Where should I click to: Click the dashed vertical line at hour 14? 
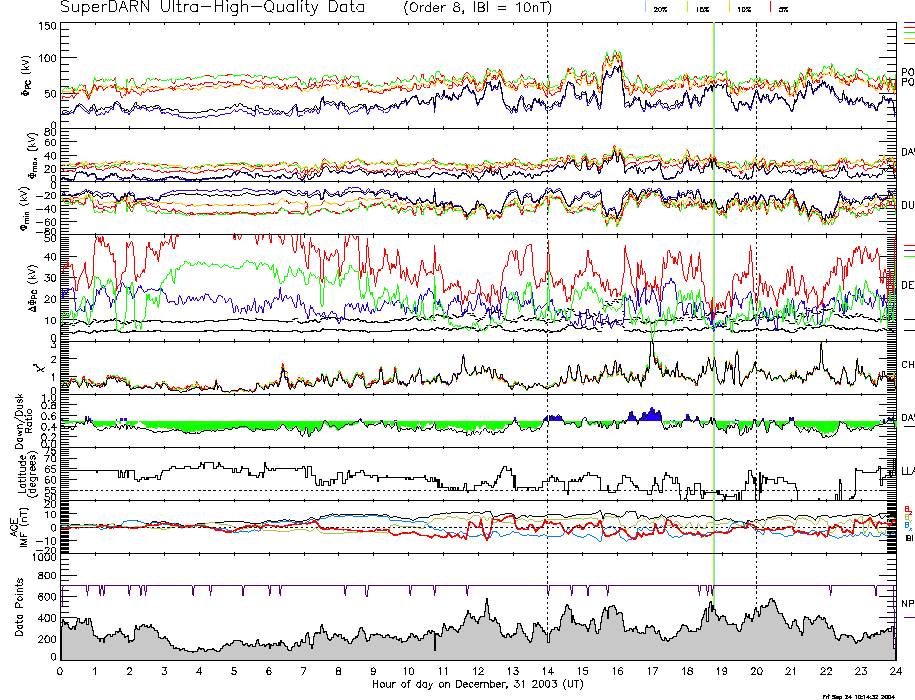(x=548, y=300)
